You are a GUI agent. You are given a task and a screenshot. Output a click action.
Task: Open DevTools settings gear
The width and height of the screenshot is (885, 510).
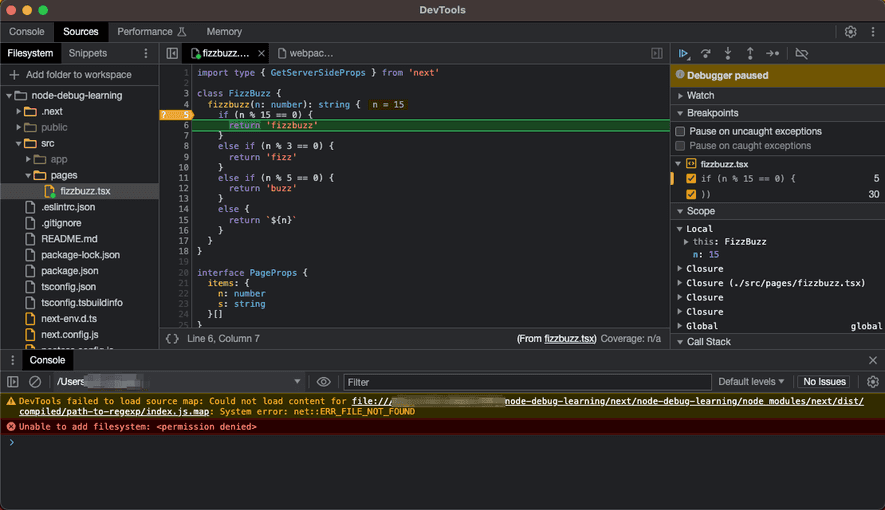(x=850, y=32)
